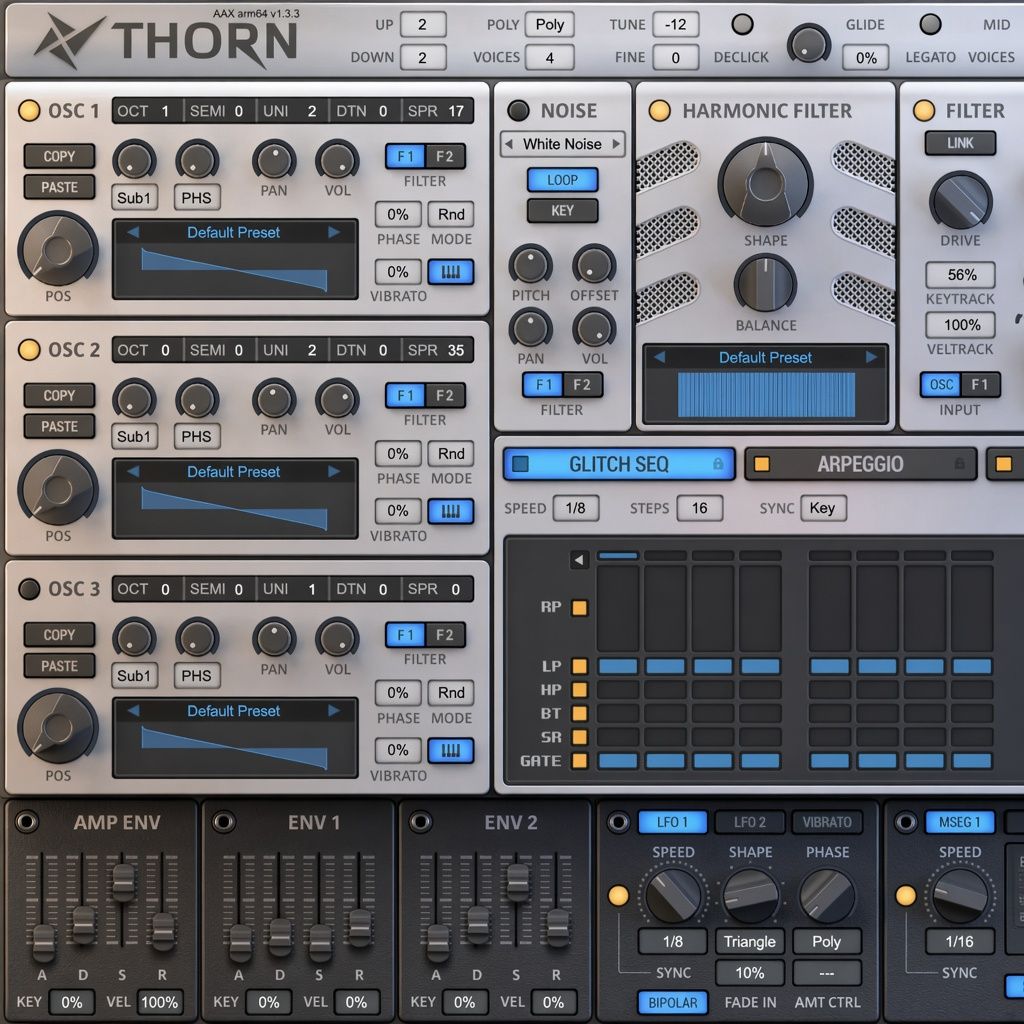Click the LFO BIPOLAR button
1024x1024 pixels.
pyautogui.click(x=673, y=1002)
